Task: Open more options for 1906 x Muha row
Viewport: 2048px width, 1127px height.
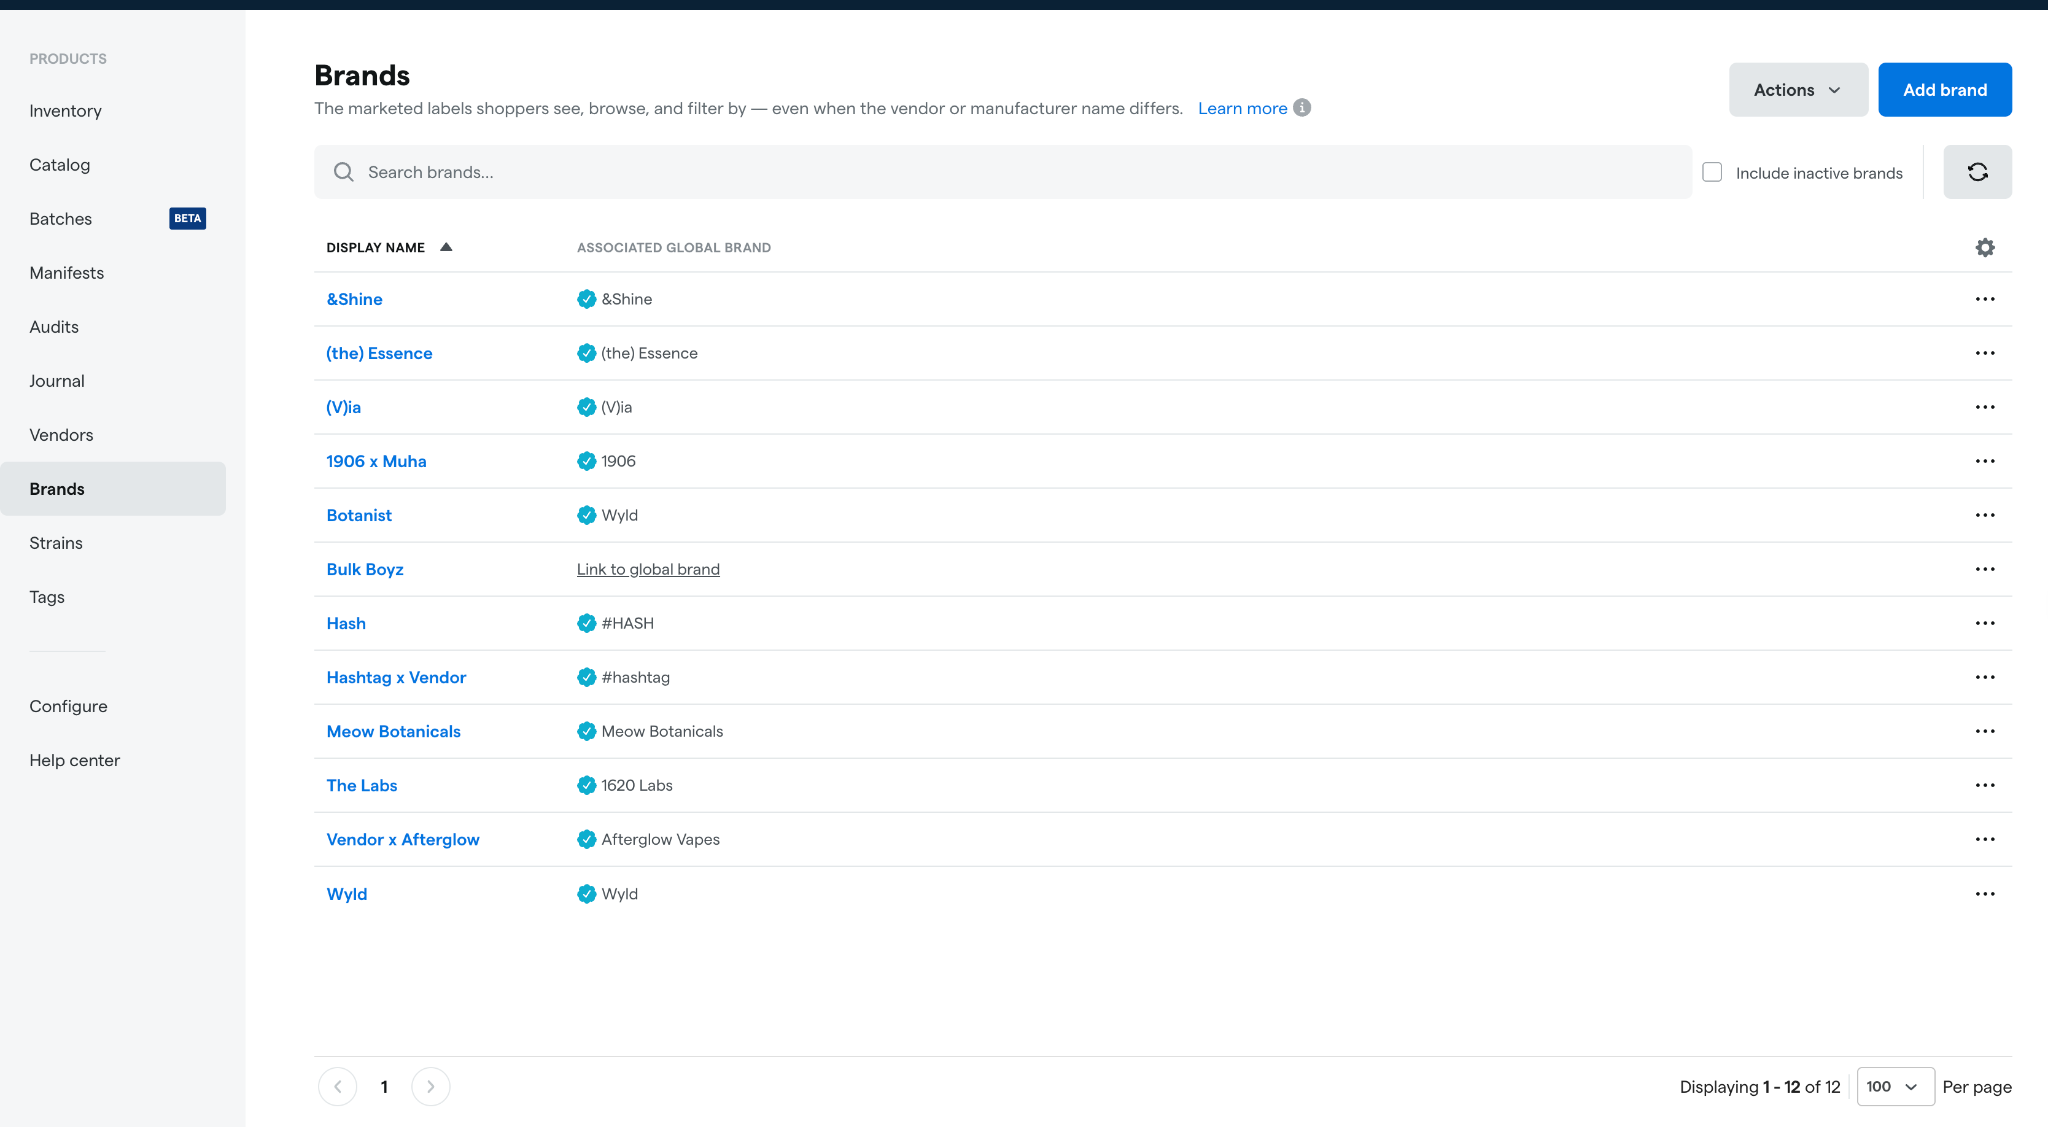Action: (x=1985, y=461)
